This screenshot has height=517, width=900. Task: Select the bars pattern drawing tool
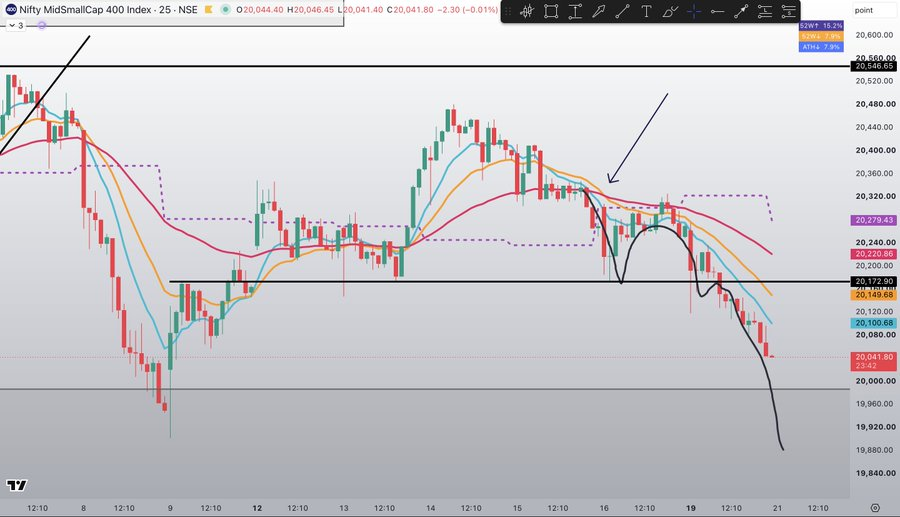527,11
